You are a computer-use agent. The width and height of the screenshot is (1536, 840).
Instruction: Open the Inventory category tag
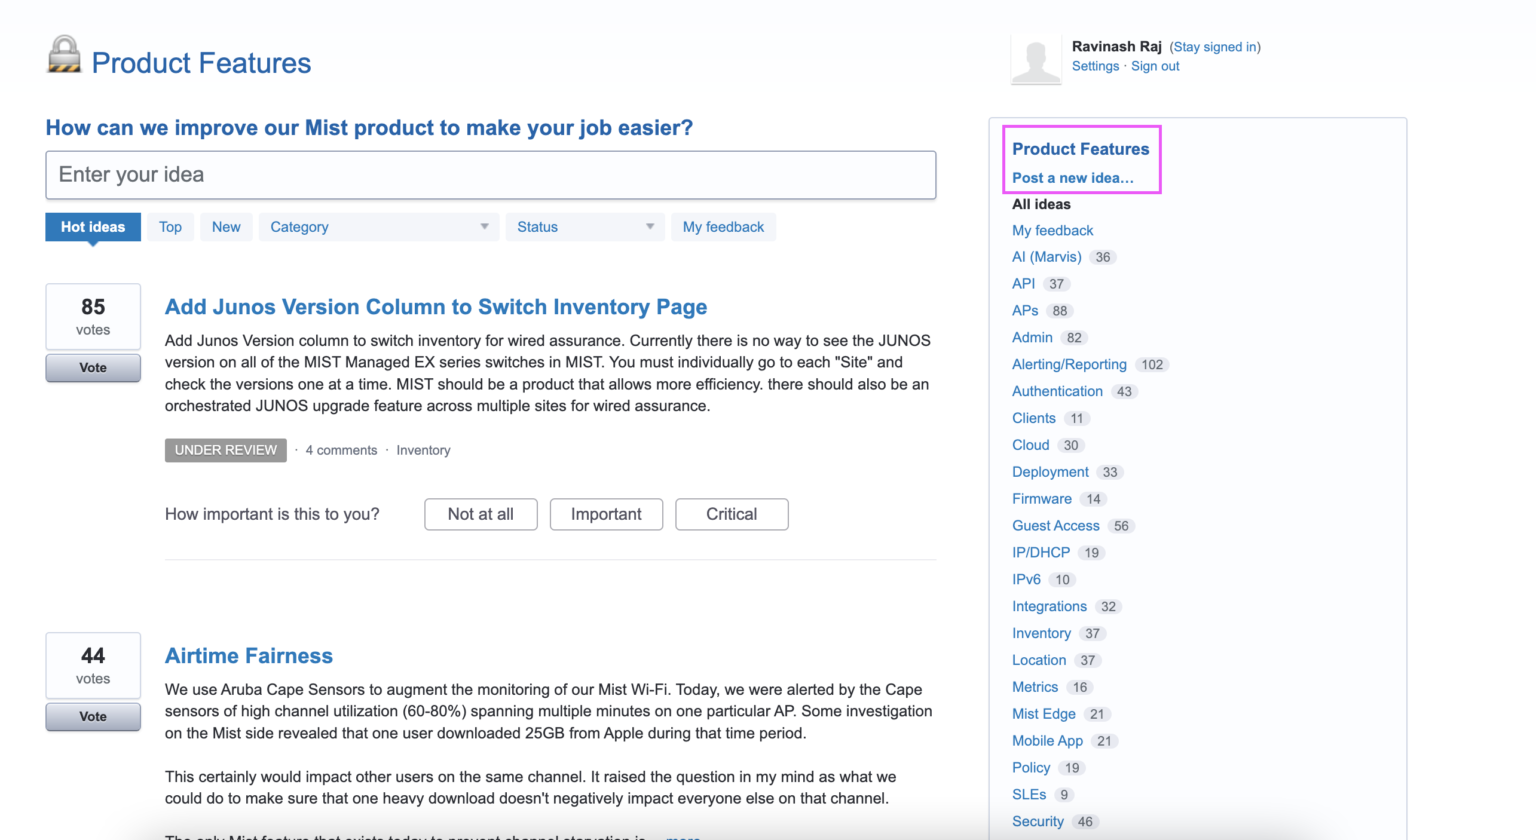pos(423,450)
